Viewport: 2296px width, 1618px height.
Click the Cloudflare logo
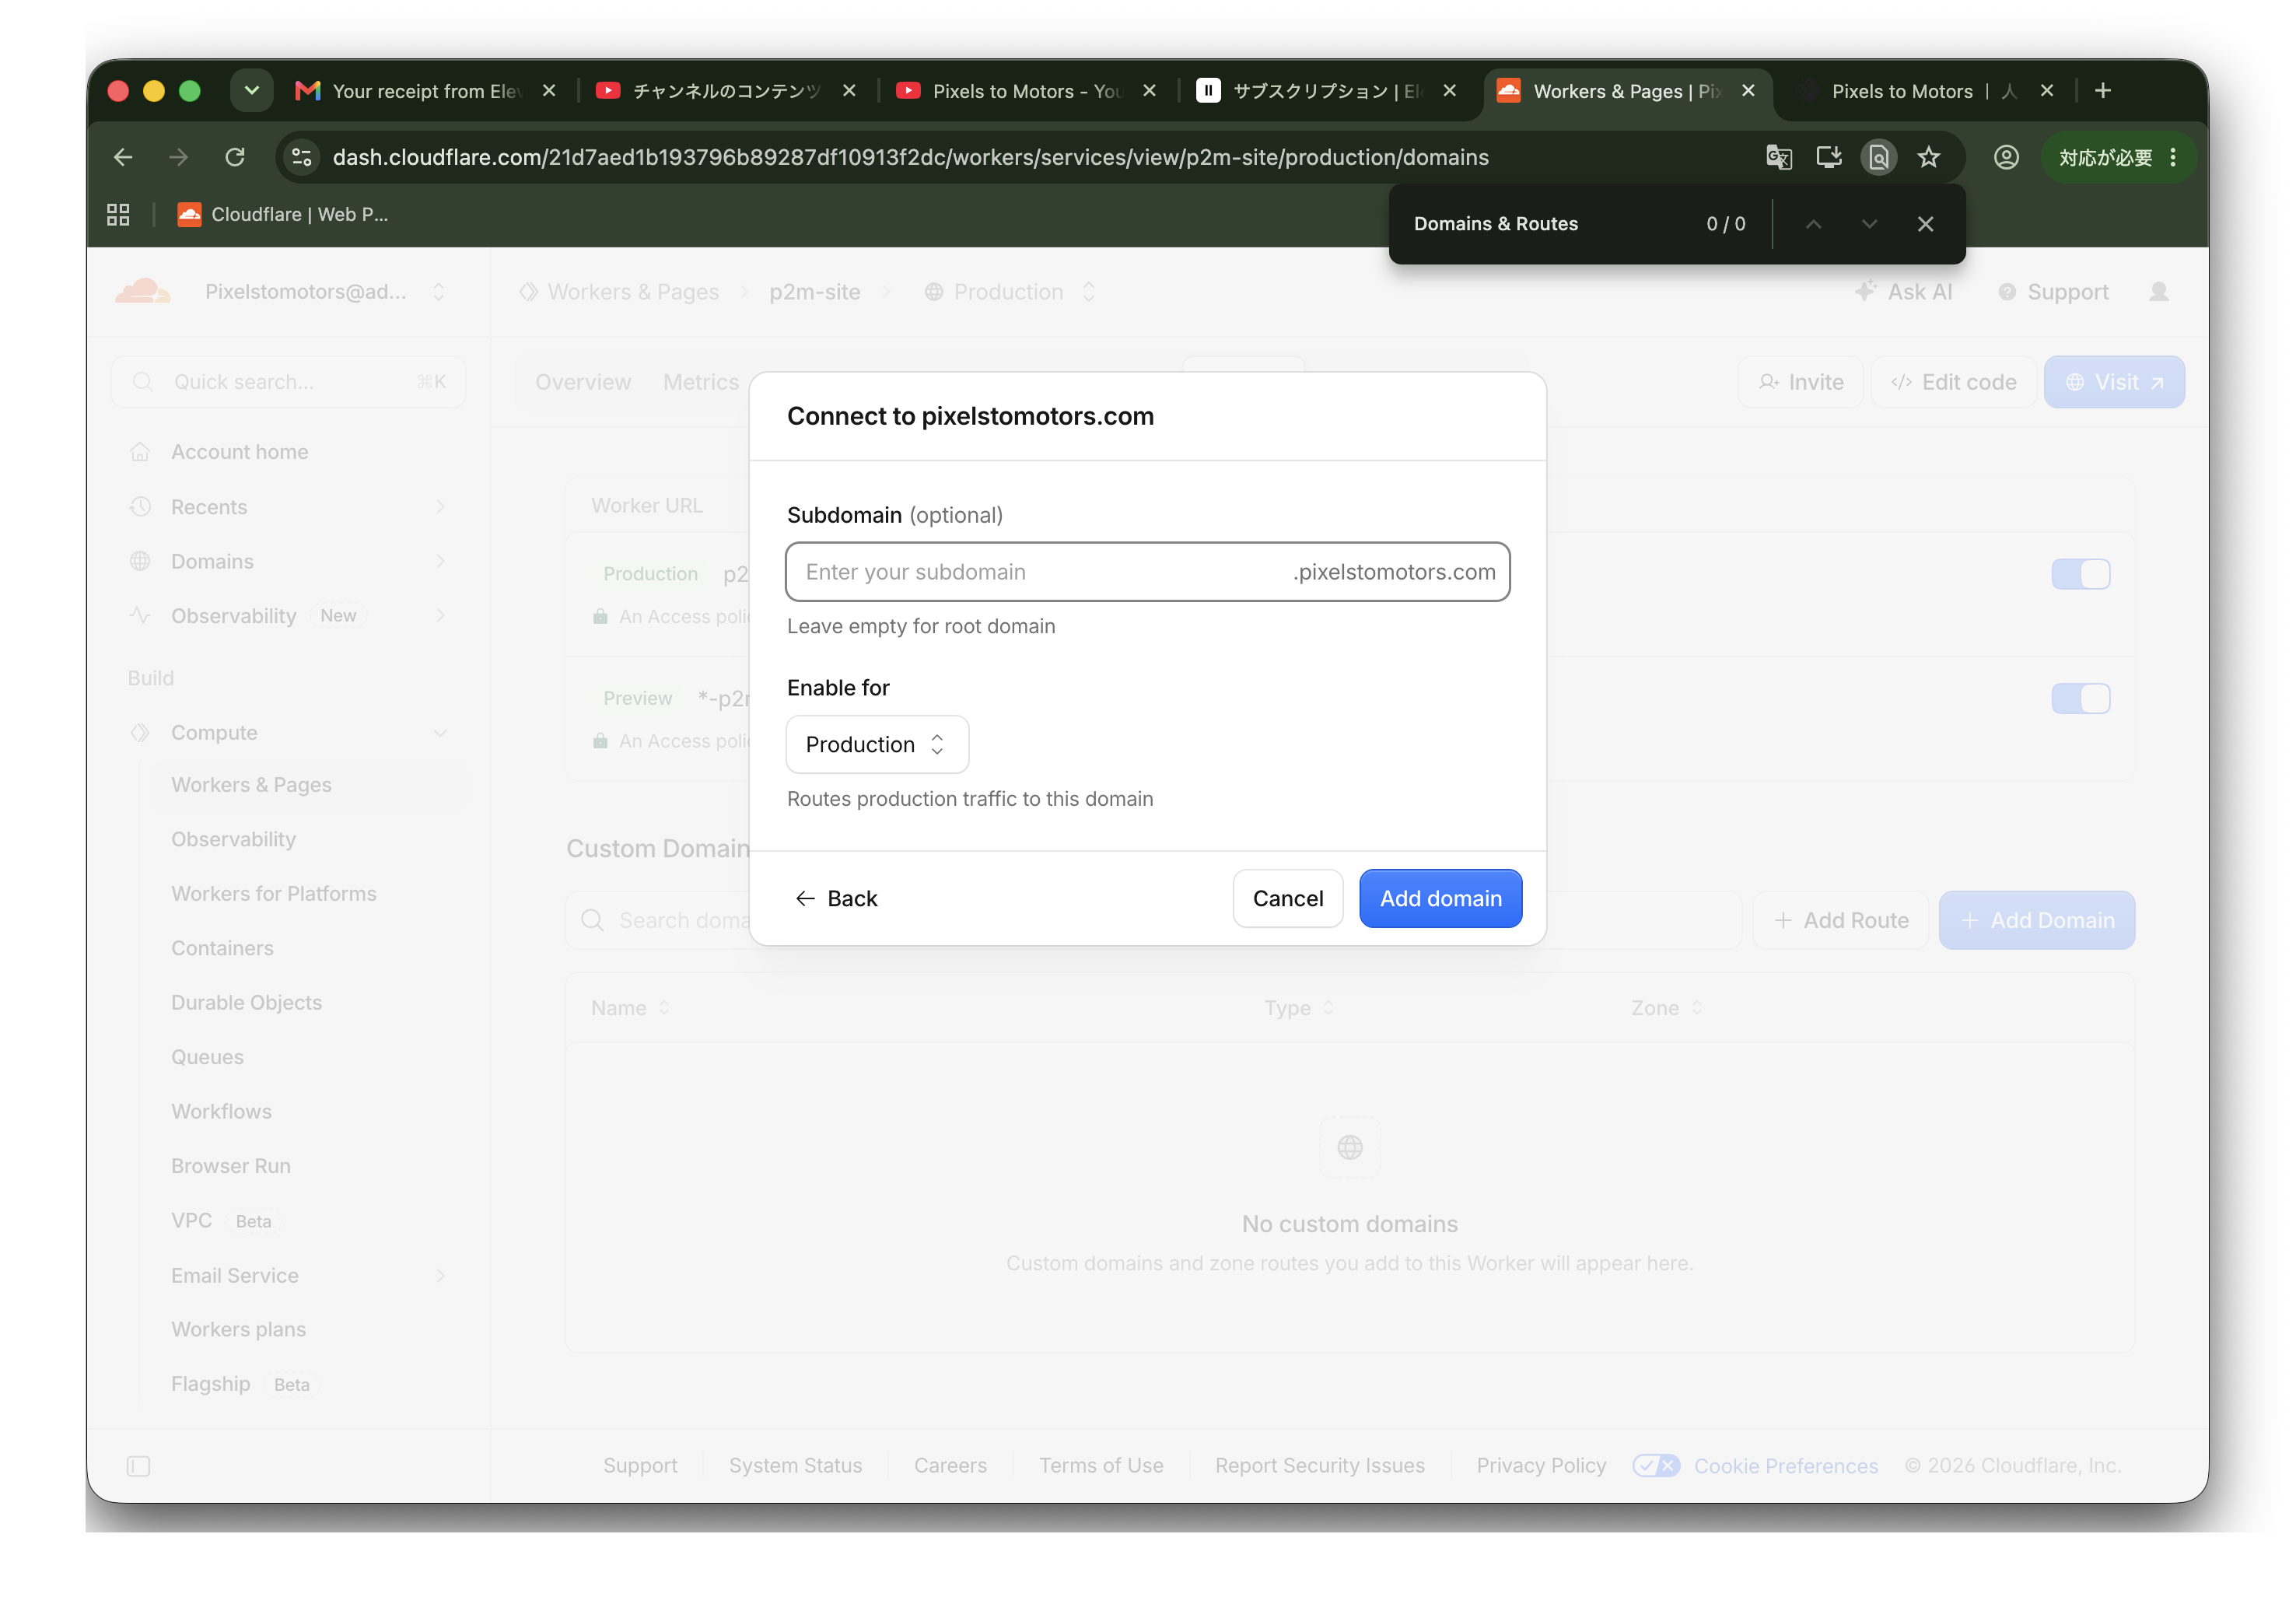pos(143,292)
